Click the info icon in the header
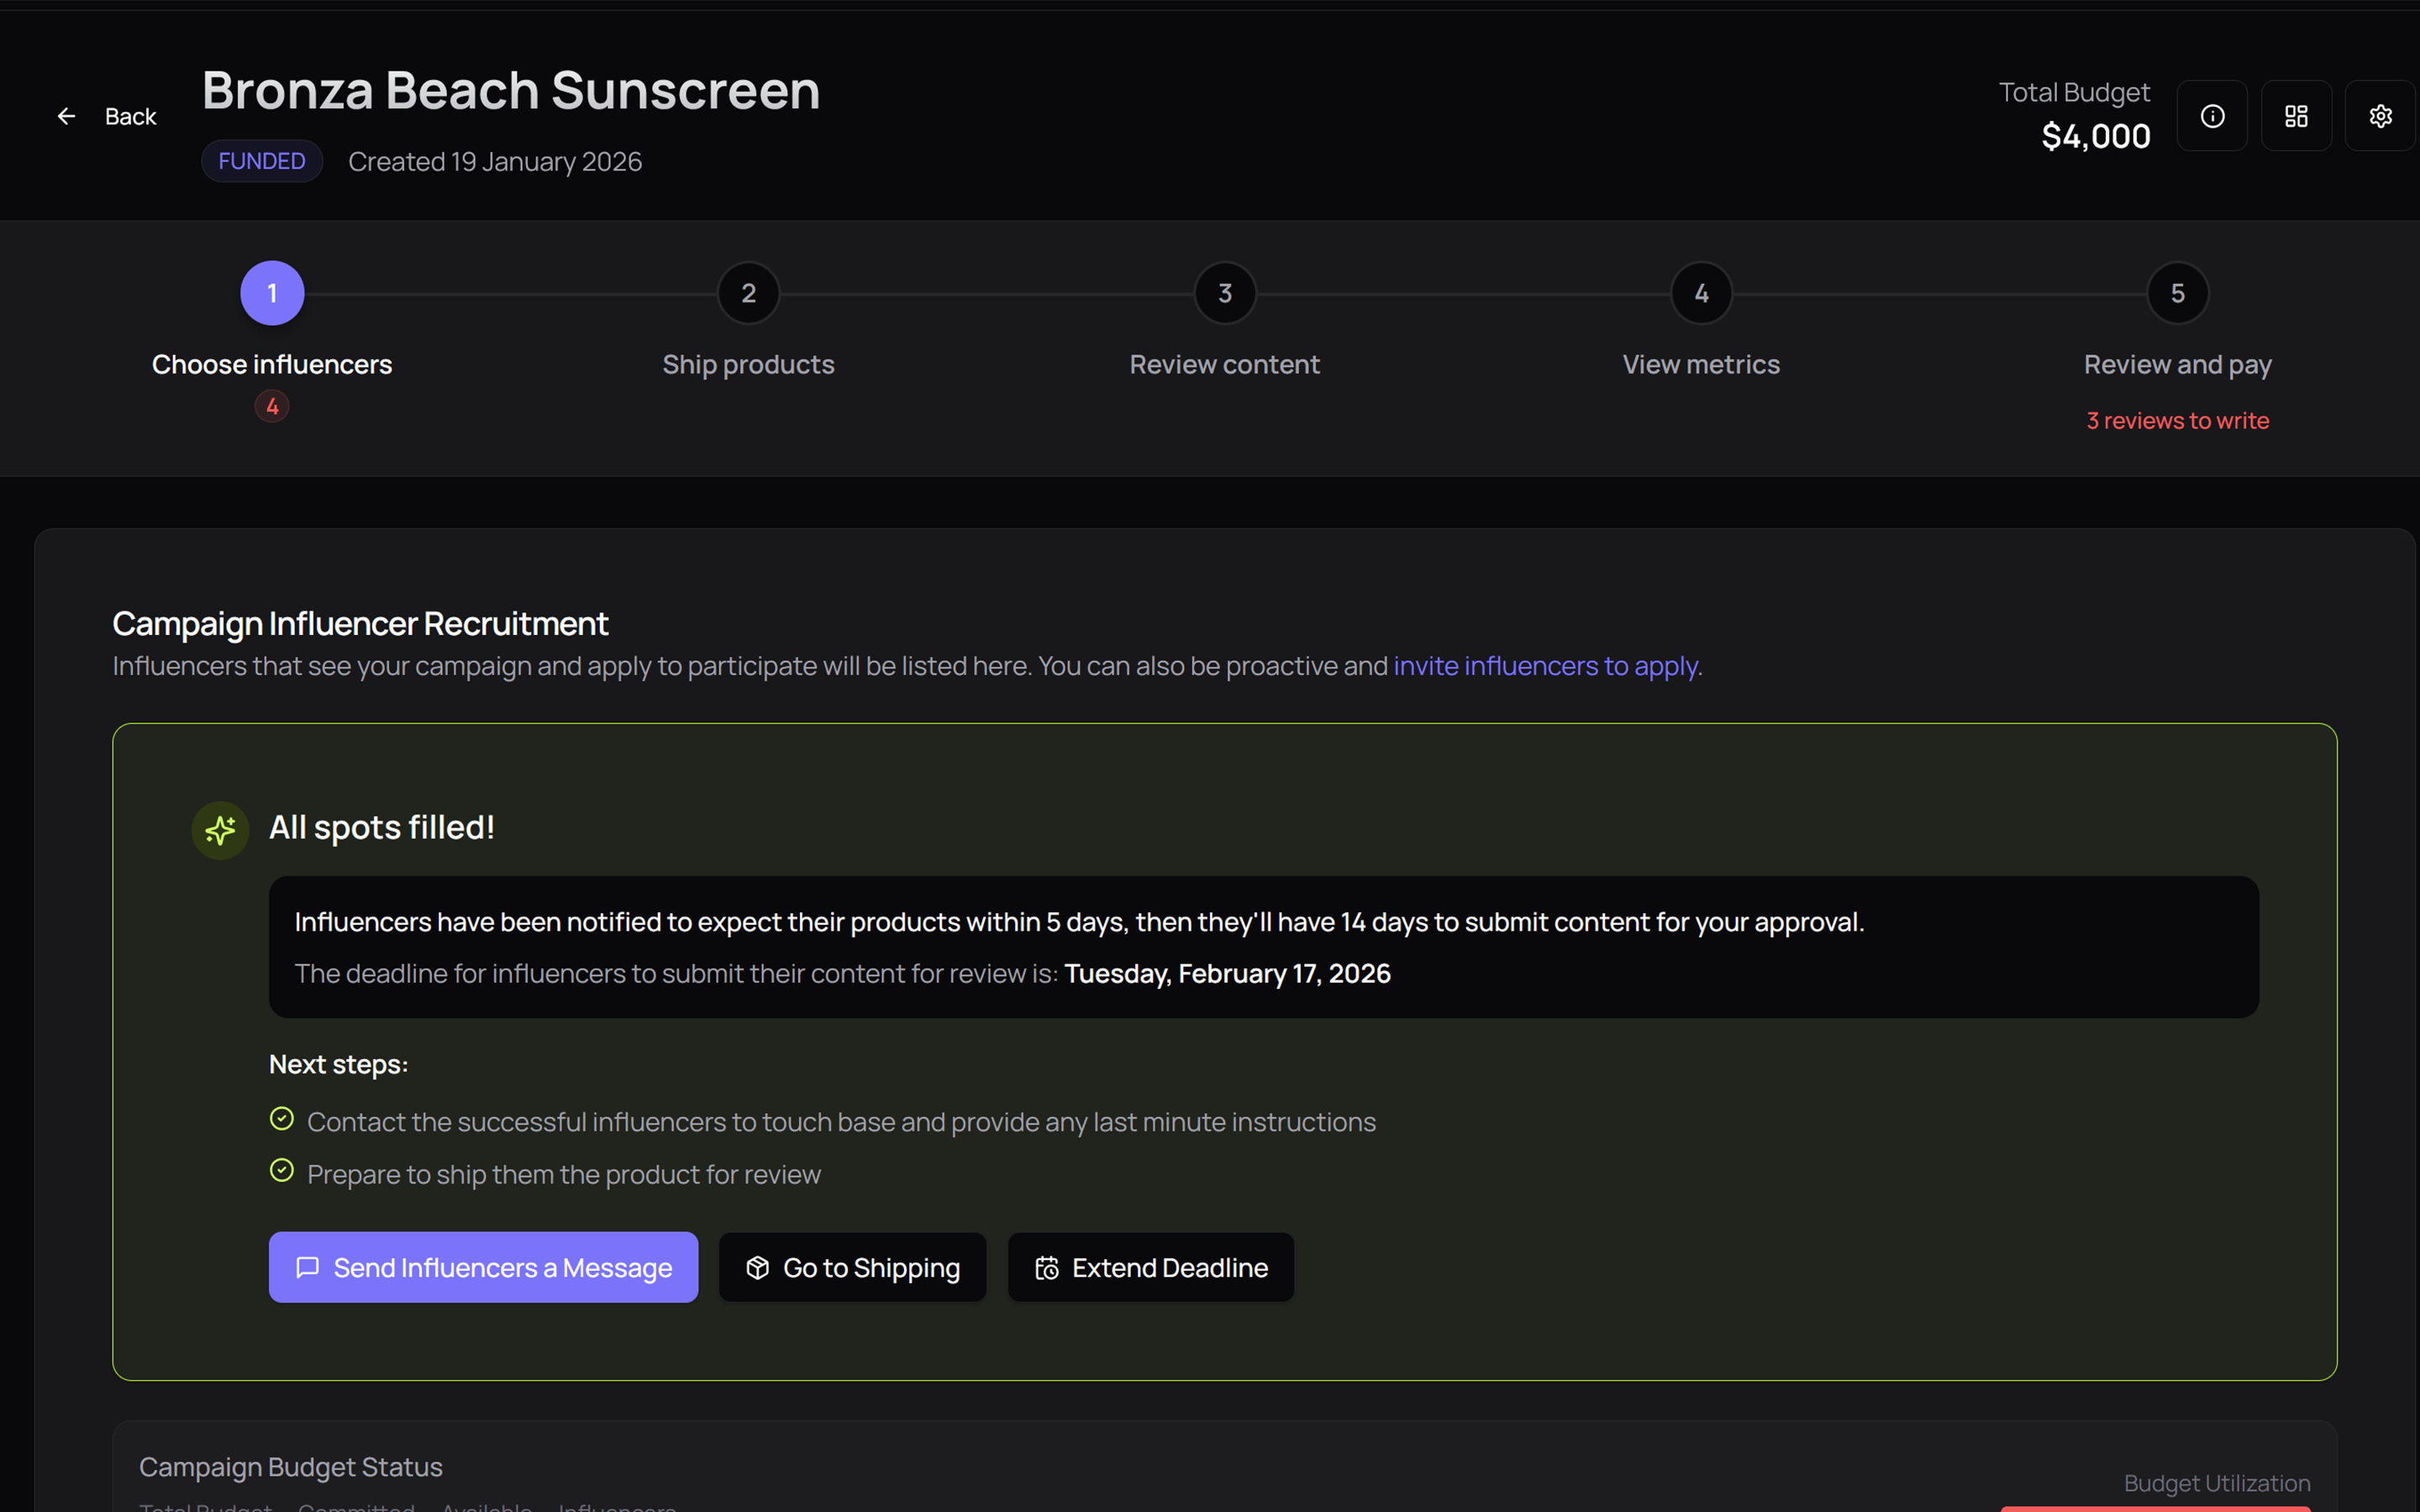 coord(2212,115)
